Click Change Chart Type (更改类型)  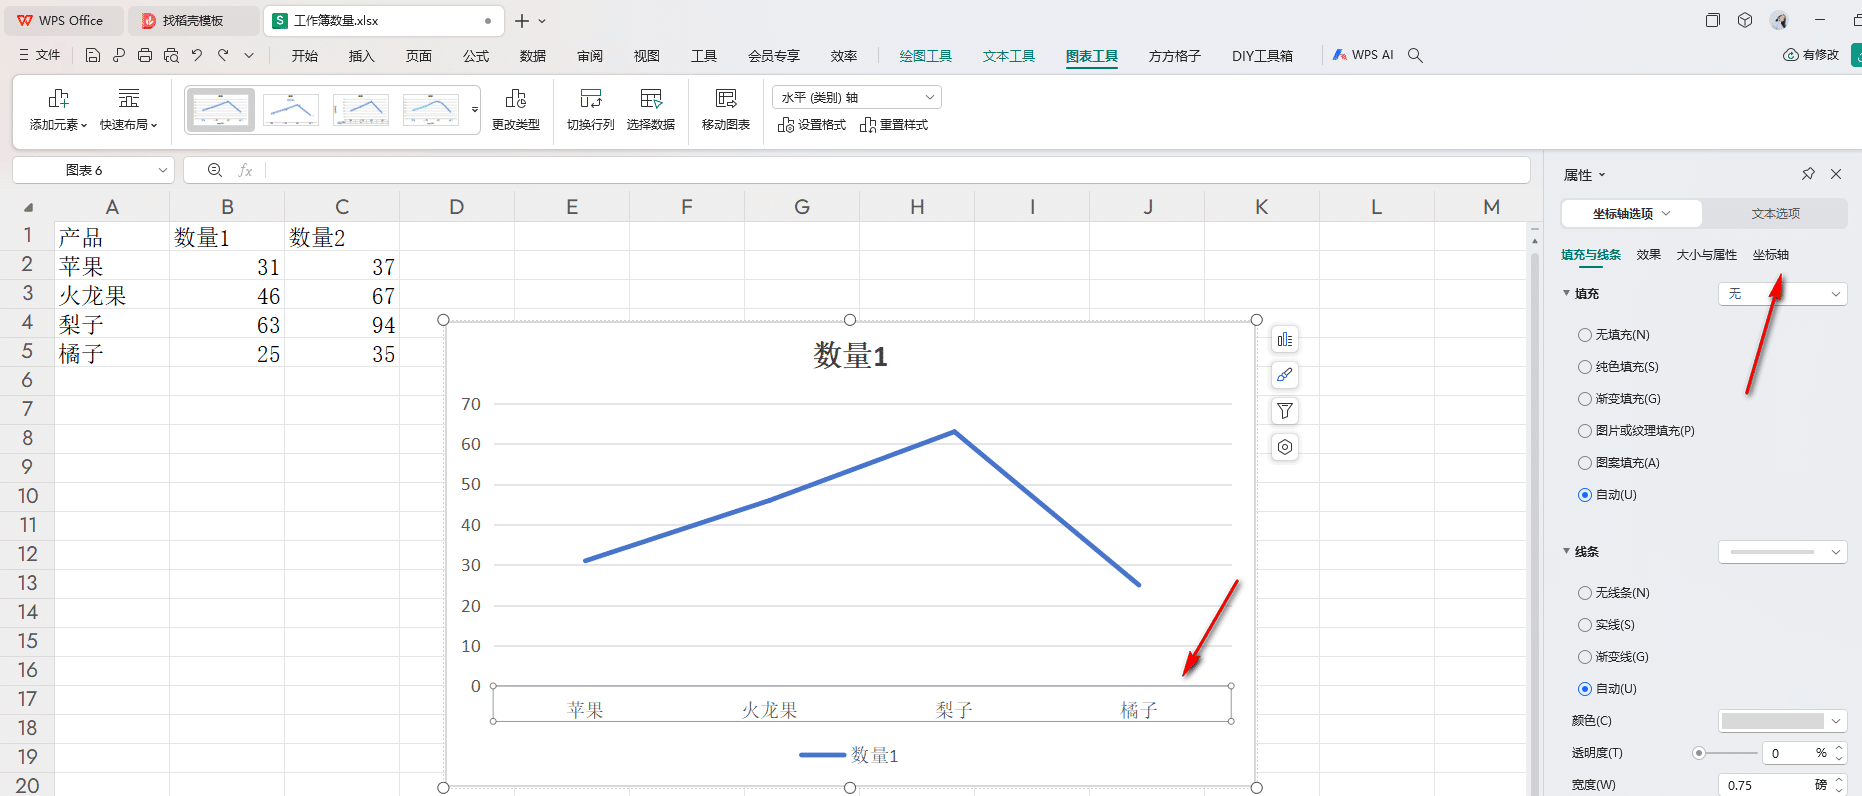click(x=516, y=110)
